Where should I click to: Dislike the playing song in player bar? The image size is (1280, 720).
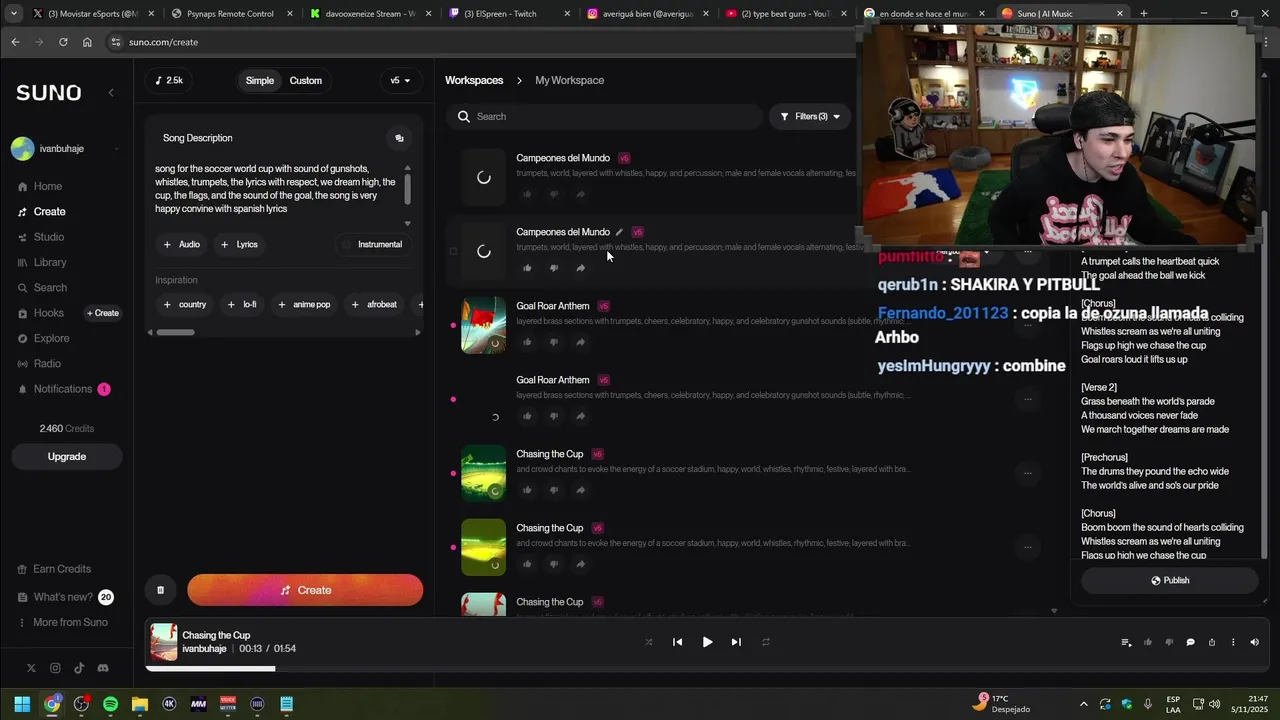pos(1169,642)
